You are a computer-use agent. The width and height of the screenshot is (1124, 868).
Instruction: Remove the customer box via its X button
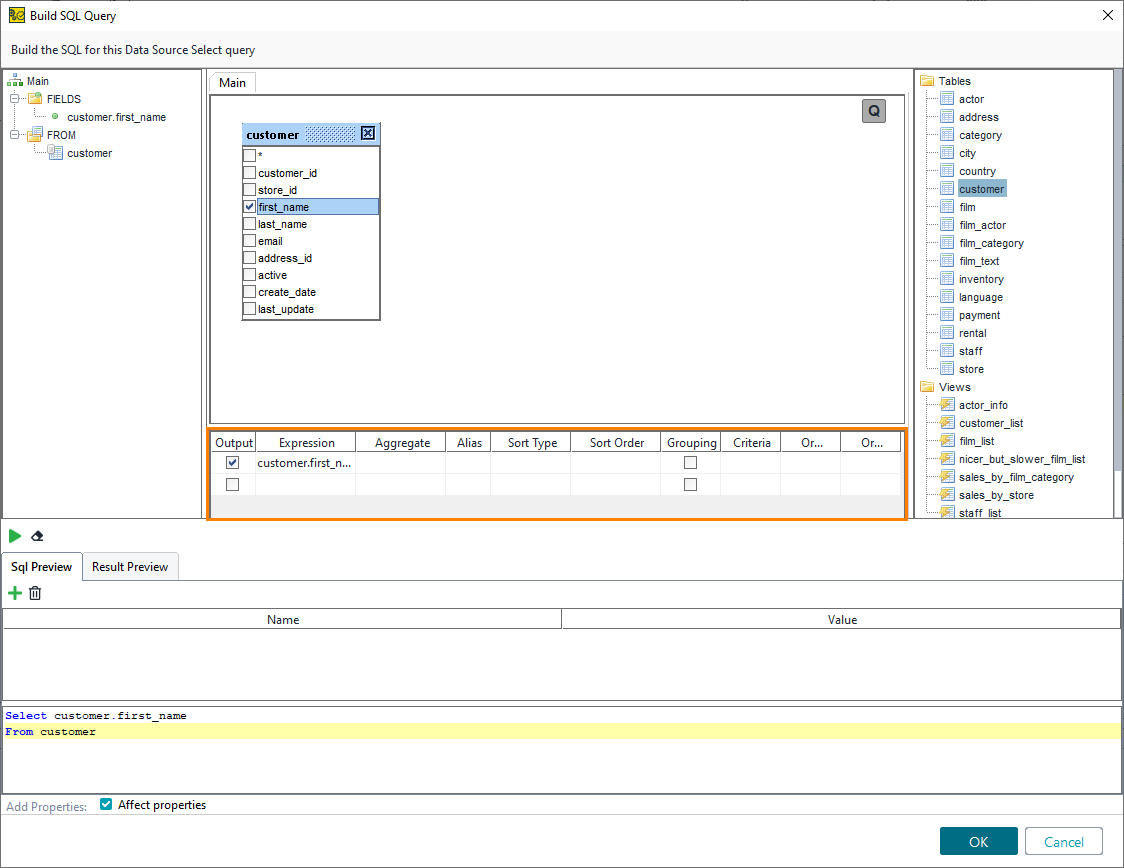(x=369, y=133)
